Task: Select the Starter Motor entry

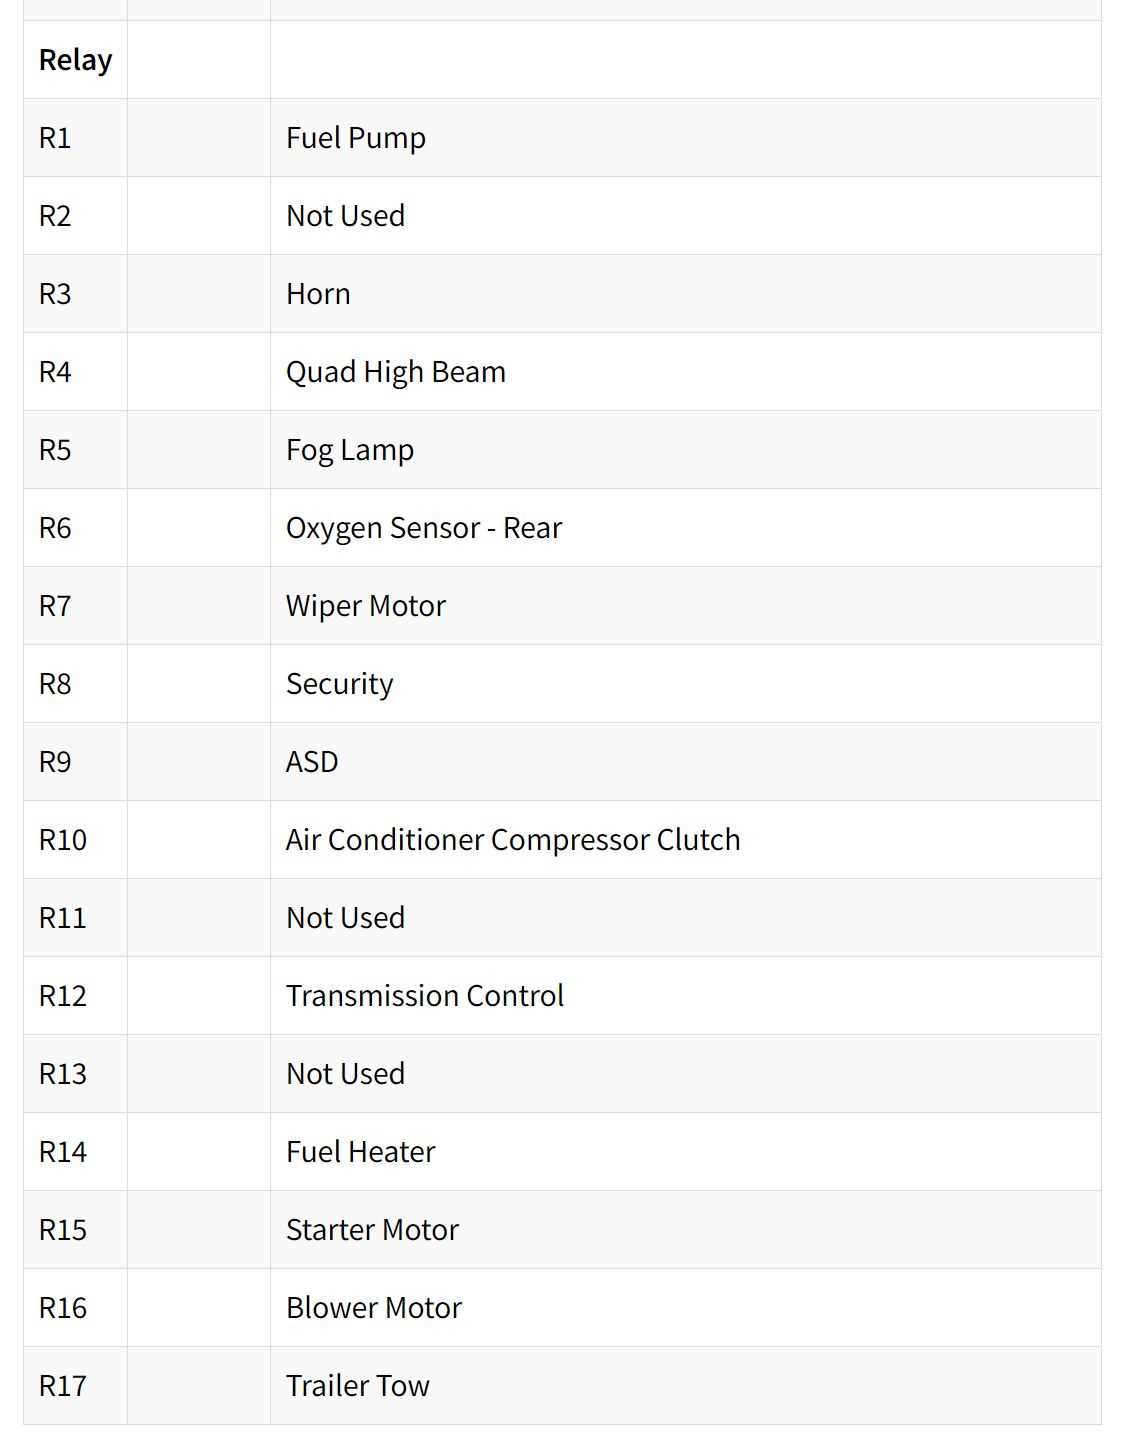Action: (x=372, y=1230)
